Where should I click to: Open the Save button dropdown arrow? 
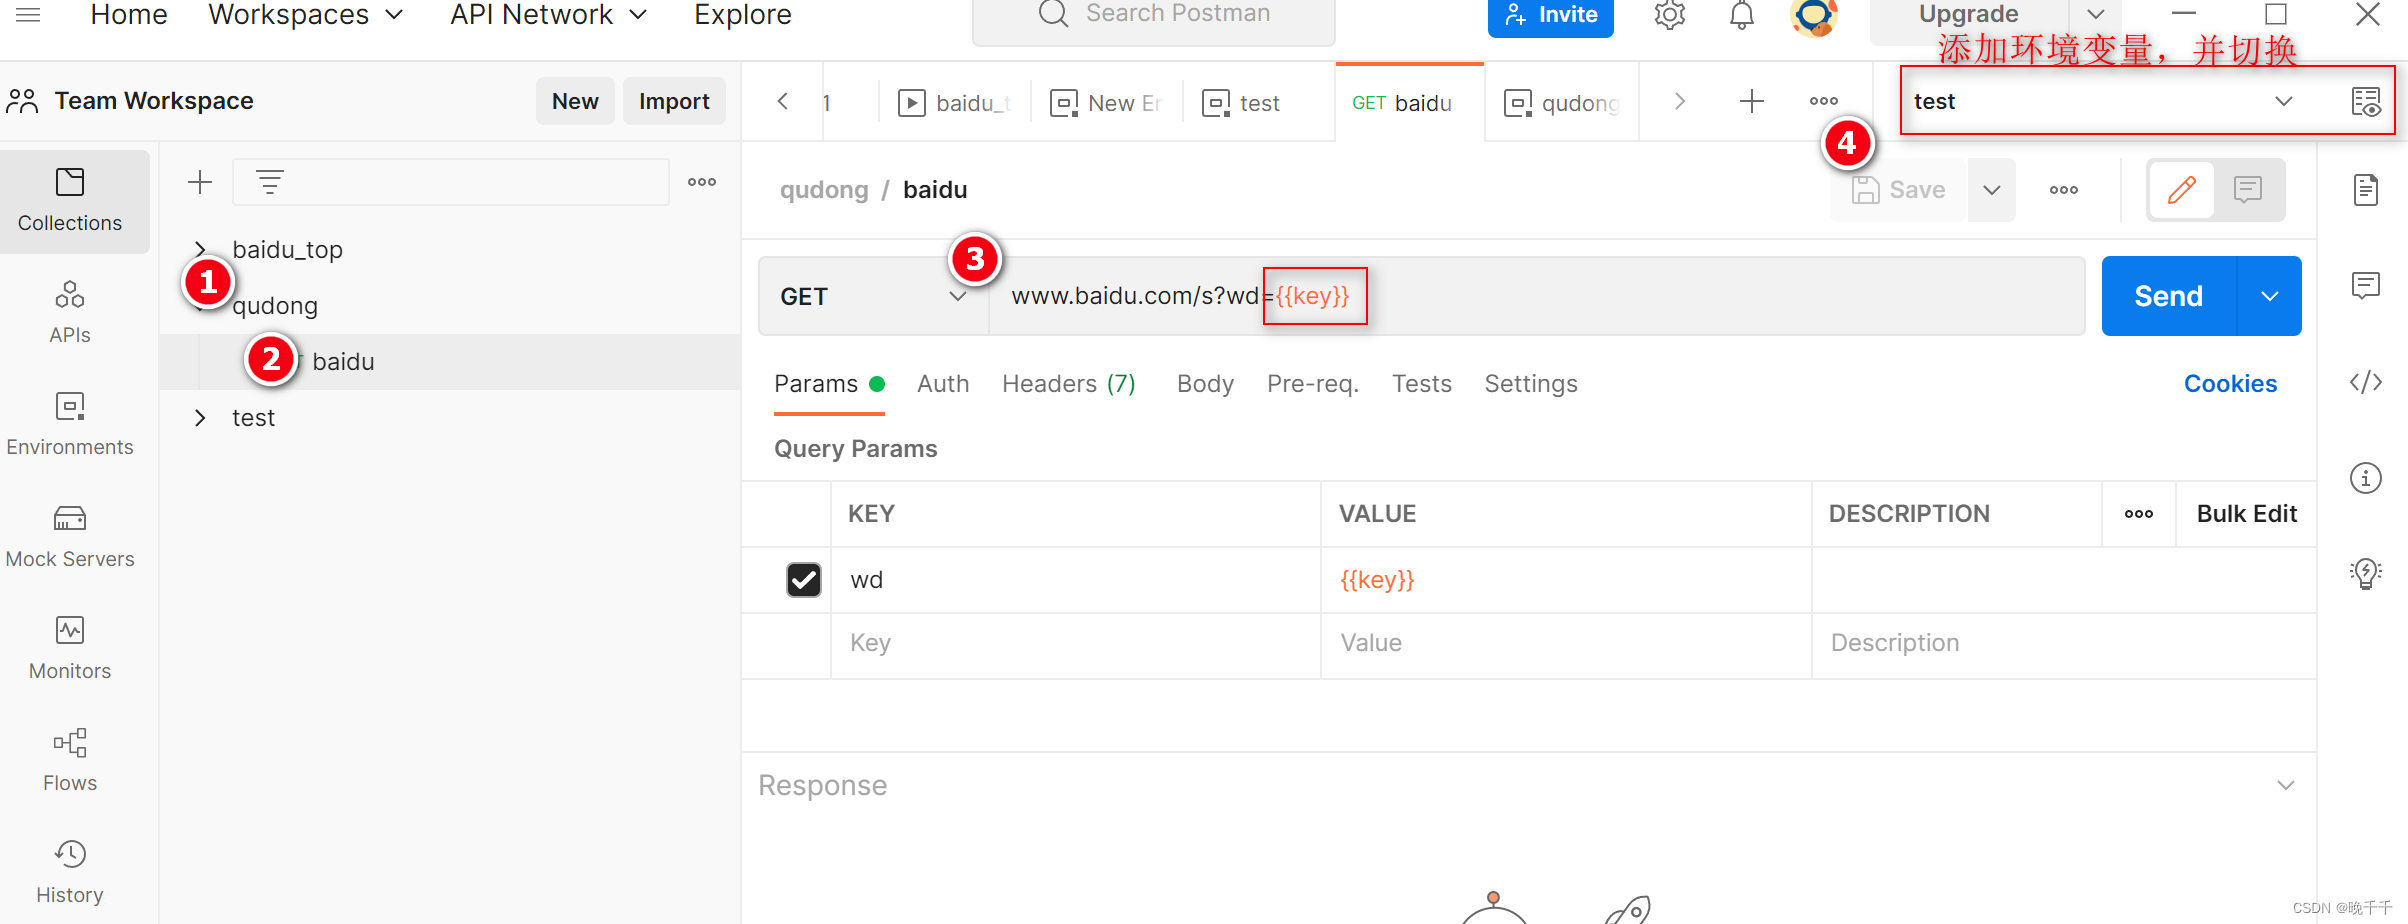[1992, 190]
